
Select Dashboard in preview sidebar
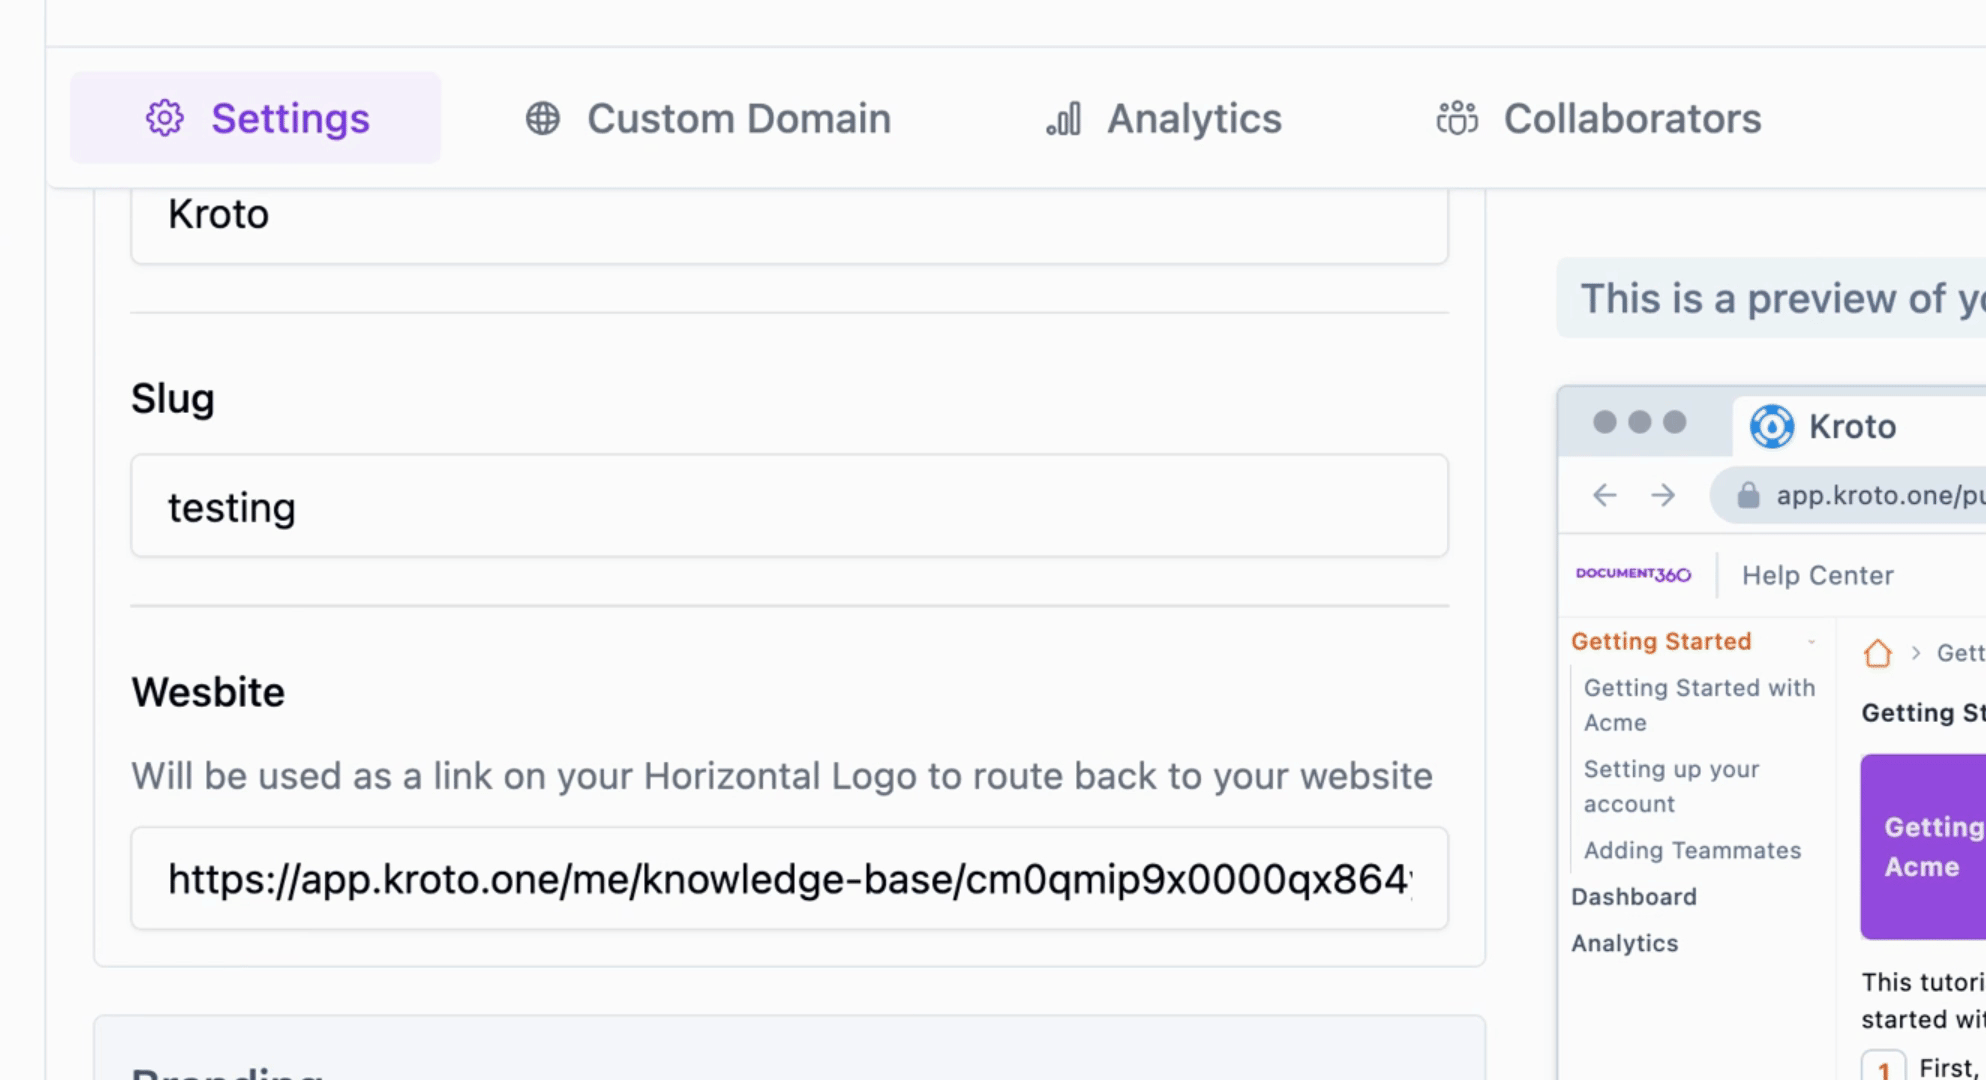[x=1633, y=897]
